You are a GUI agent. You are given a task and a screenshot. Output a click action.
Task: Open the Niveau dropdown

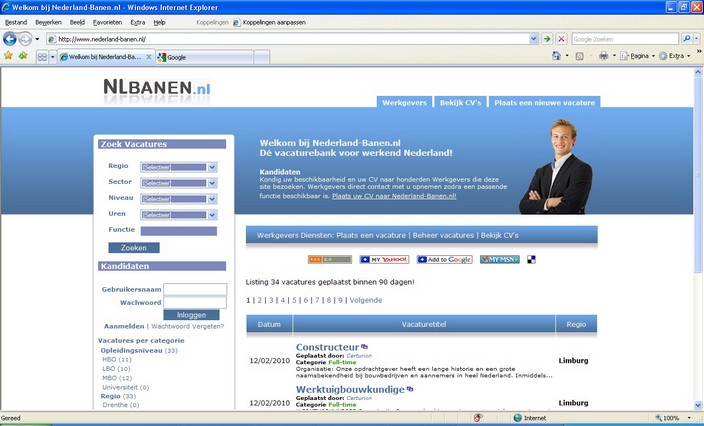[x=179, y=199]
